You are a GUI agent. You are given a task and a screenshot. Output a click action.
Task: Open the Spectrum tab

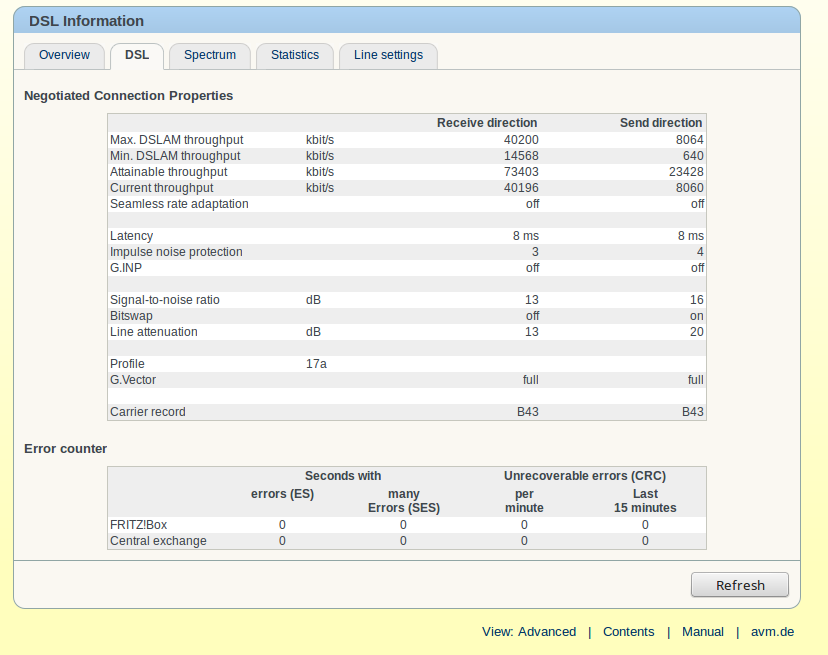(x=210, y=56)
